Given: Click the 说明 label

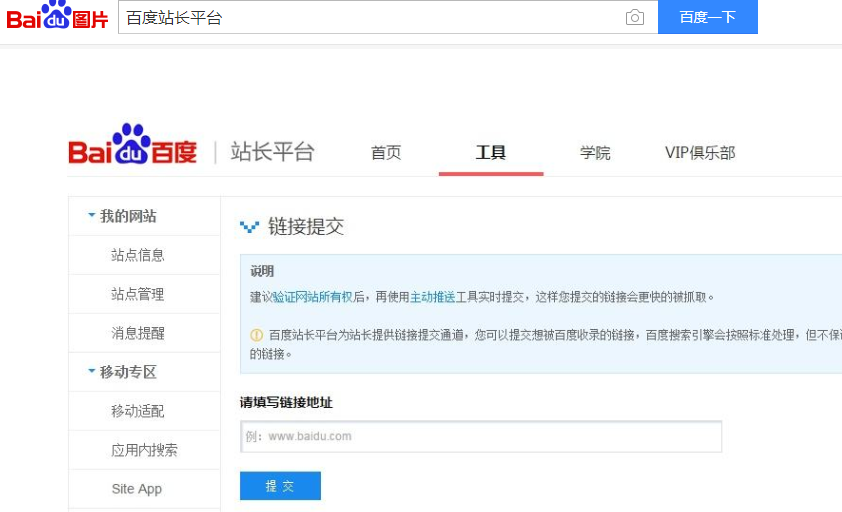Looking at the screenshot, I should pyautogui.click(x=262, y=271).
